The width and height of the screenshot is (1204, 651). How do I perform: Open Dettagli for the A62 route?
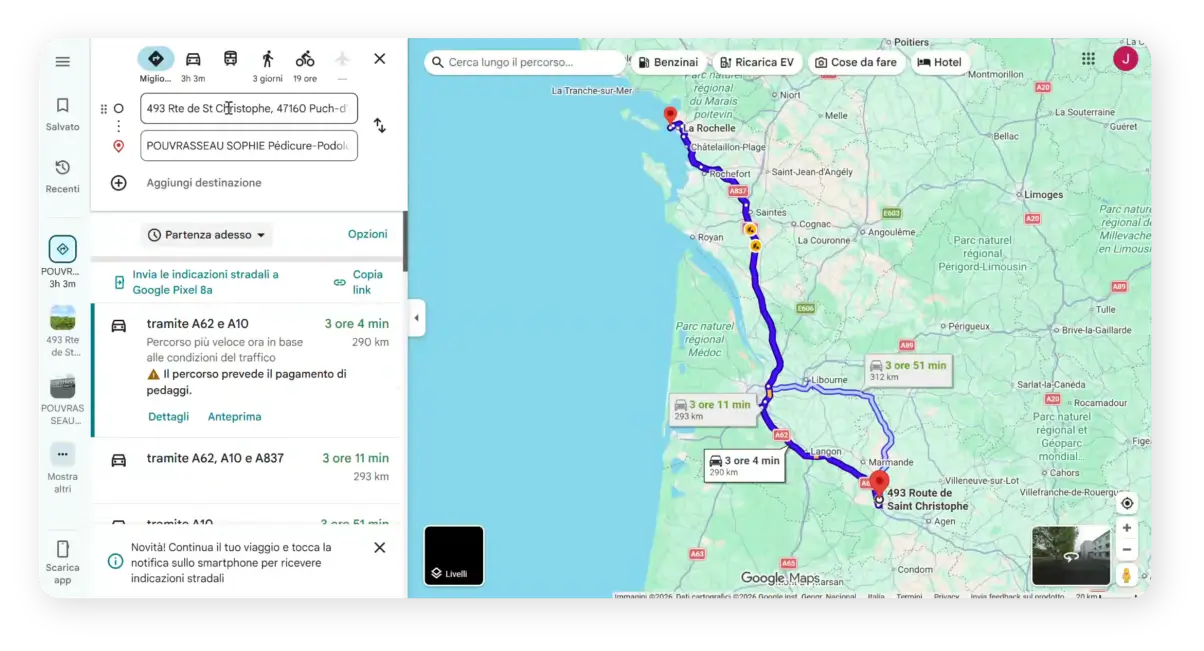(168, 417)
